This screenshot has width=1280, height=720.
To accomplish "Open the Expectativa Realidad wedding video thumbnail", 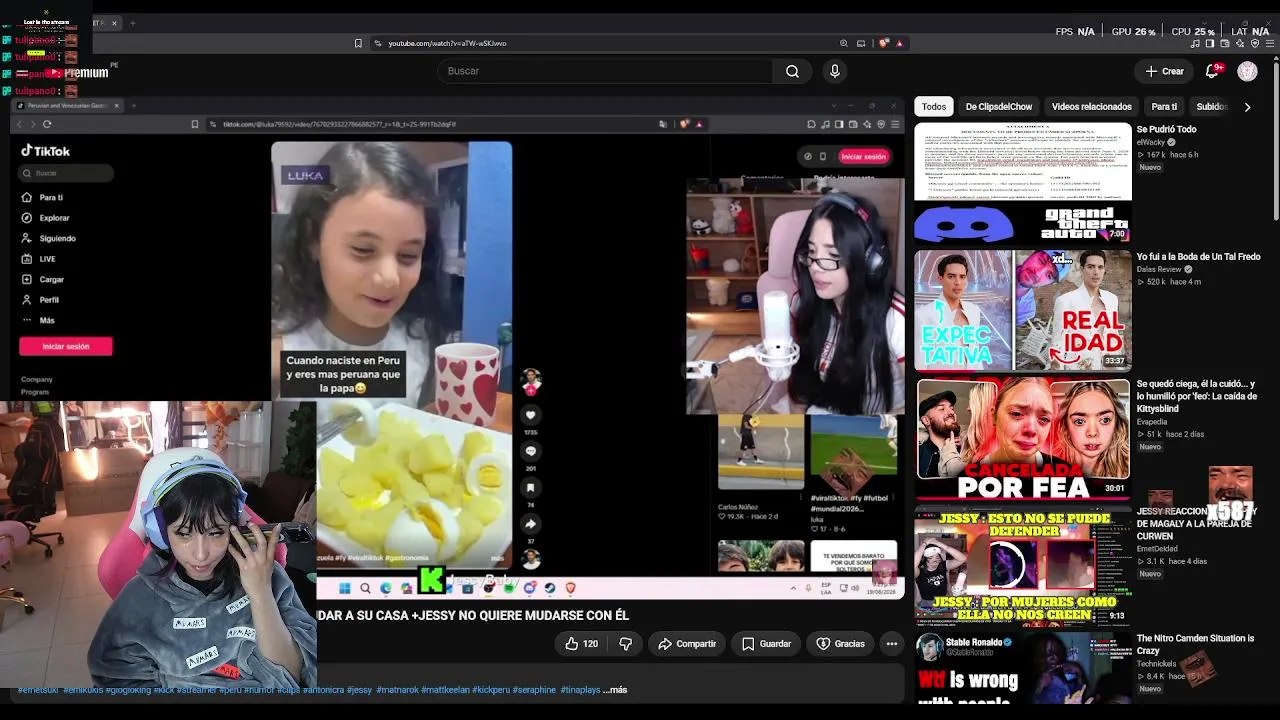I will [x=1023, y=310].
